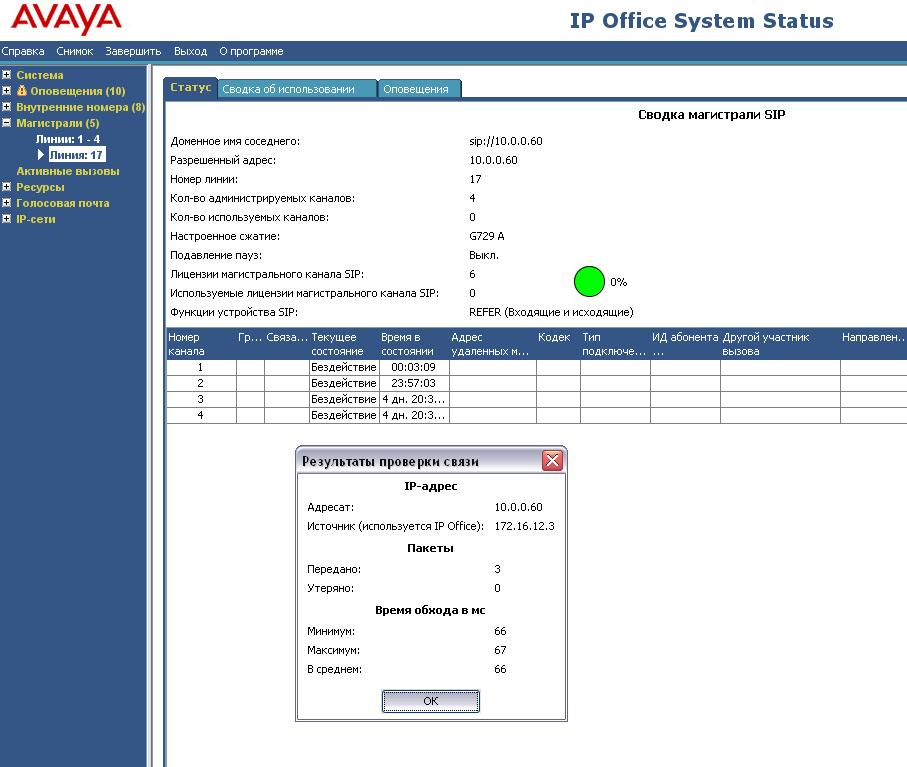Image resolution: width=907 pixels, height=767 pixels.
Task: Click OK in the connection check dialog
Action: point(430,701)
